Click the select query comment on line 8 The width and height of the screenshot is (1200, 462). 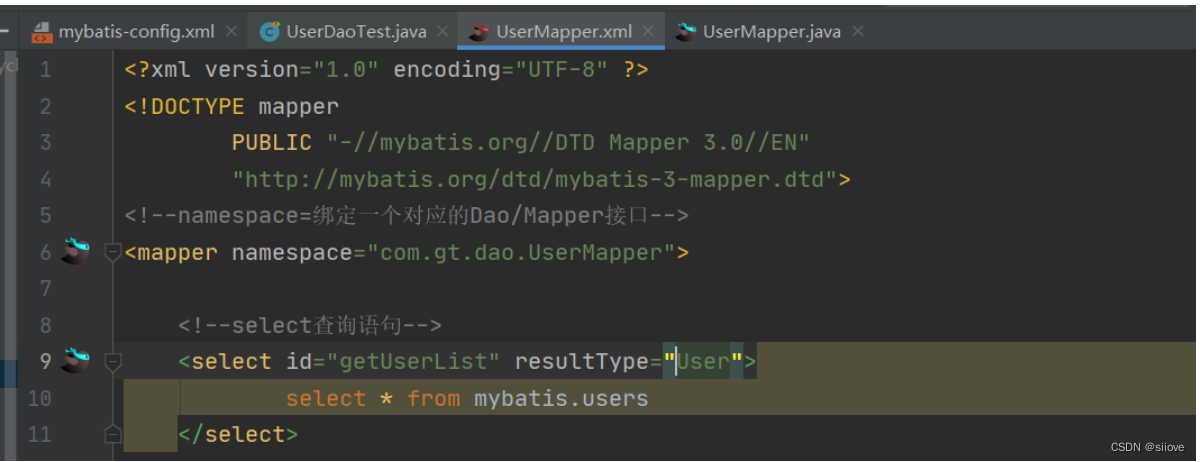[310, 325]
